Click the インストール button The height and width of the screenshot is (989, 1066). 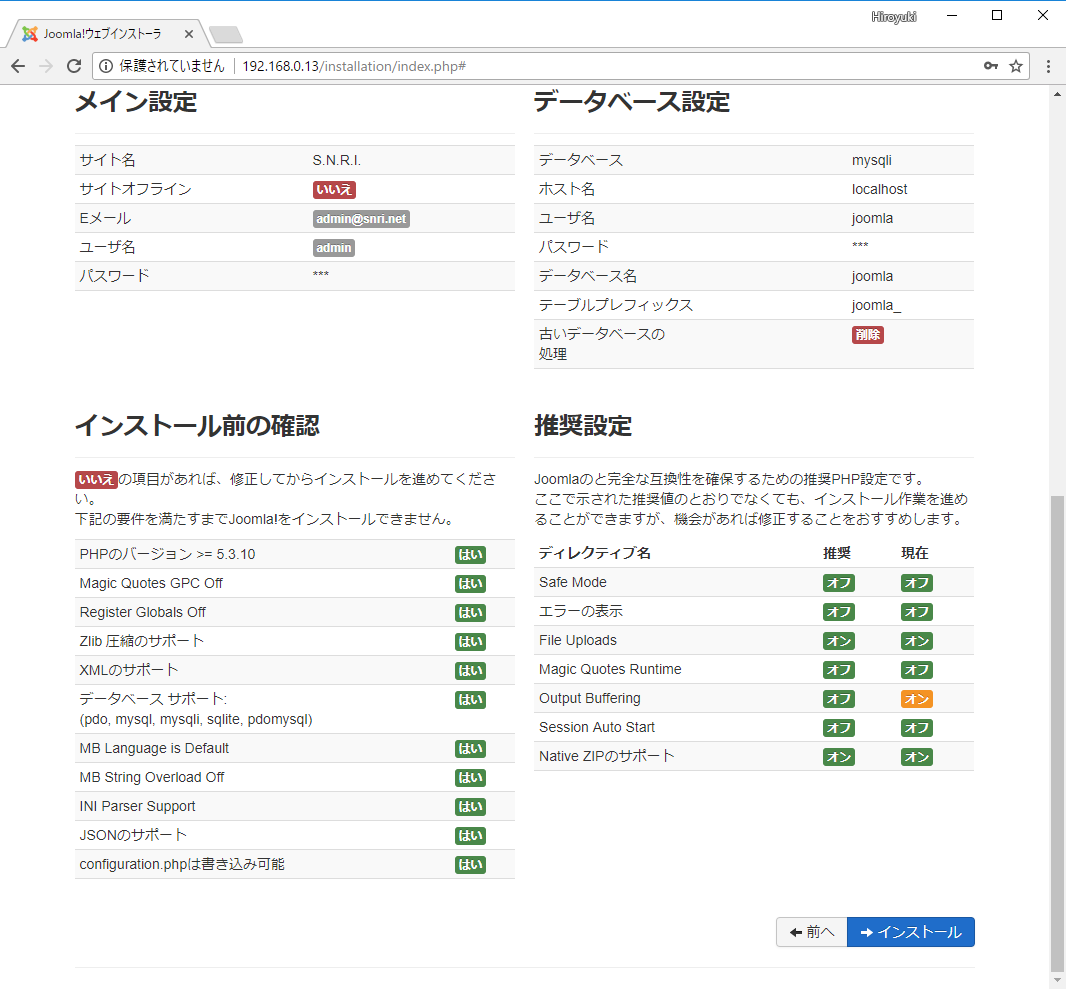click(910, 932)
